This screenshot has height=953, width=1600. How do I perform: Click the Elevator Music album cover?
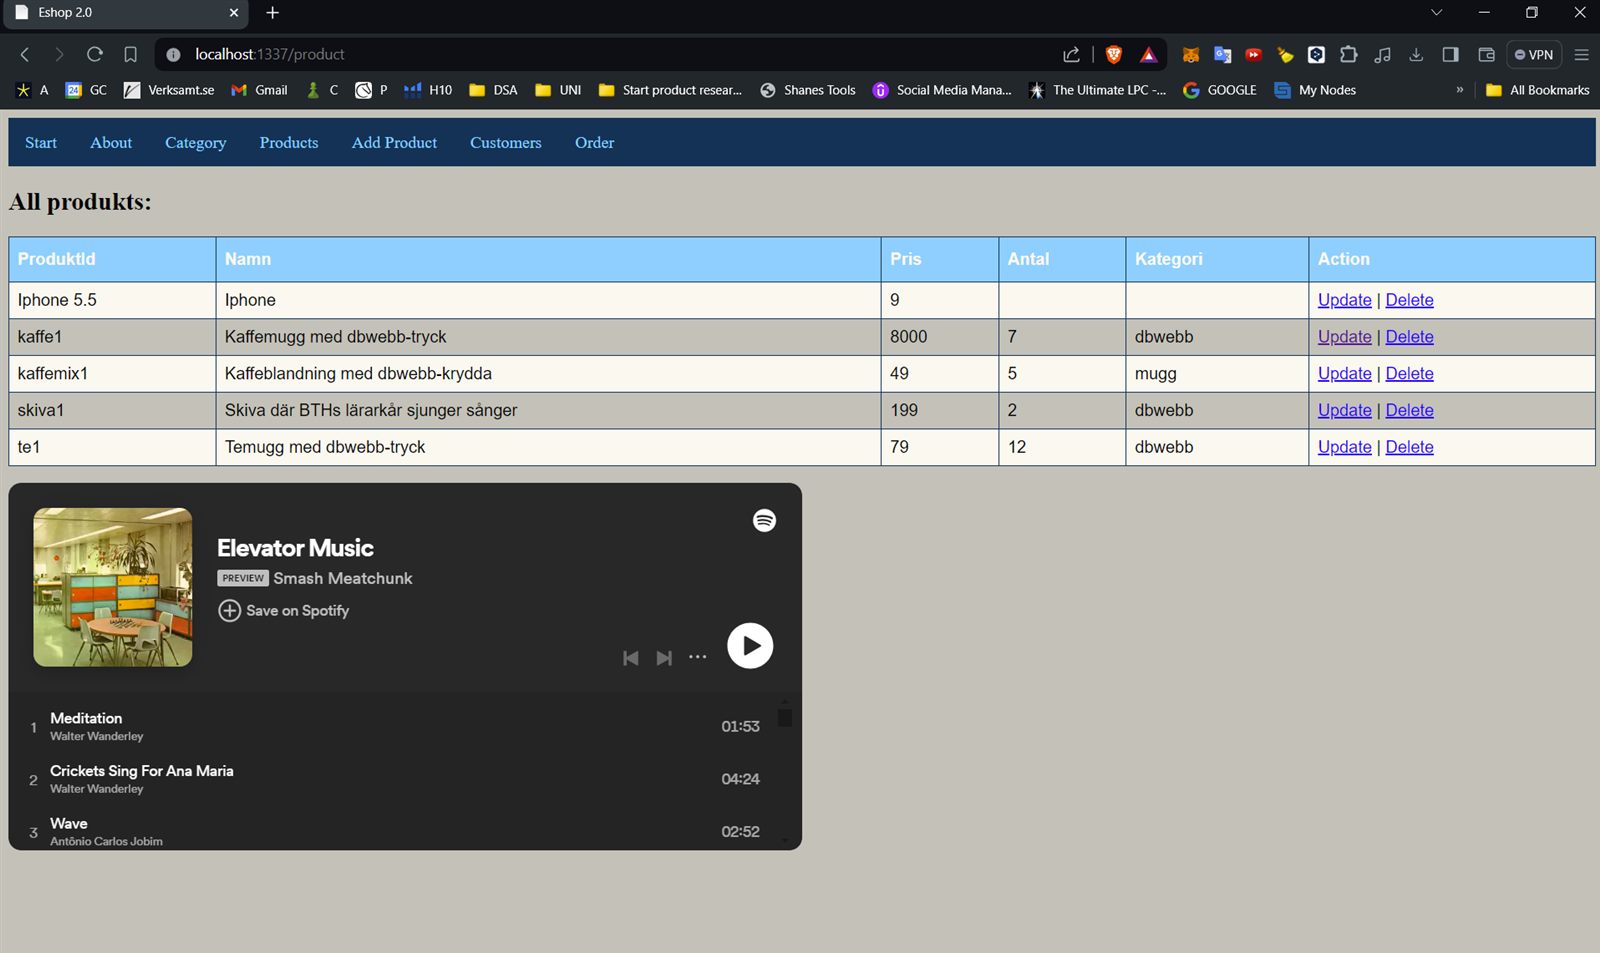coord(113,587)
